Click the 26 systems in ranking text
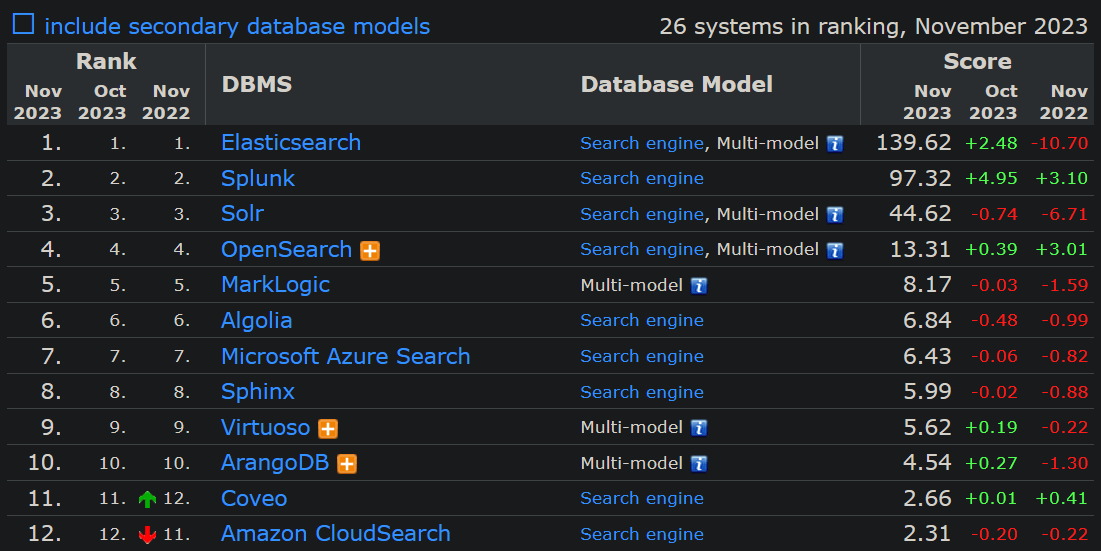The height and width of the screenshot is (551, 1101). point(873,27)
